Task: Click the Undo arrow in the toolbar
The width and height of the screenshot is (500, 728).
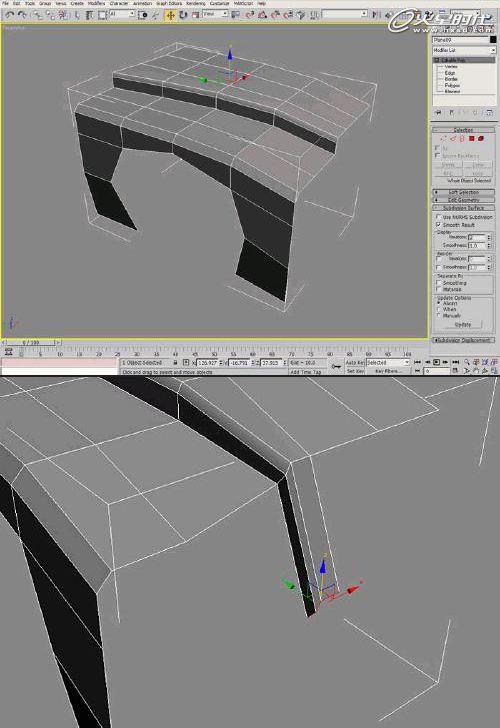Action: [x=10, y=15]
